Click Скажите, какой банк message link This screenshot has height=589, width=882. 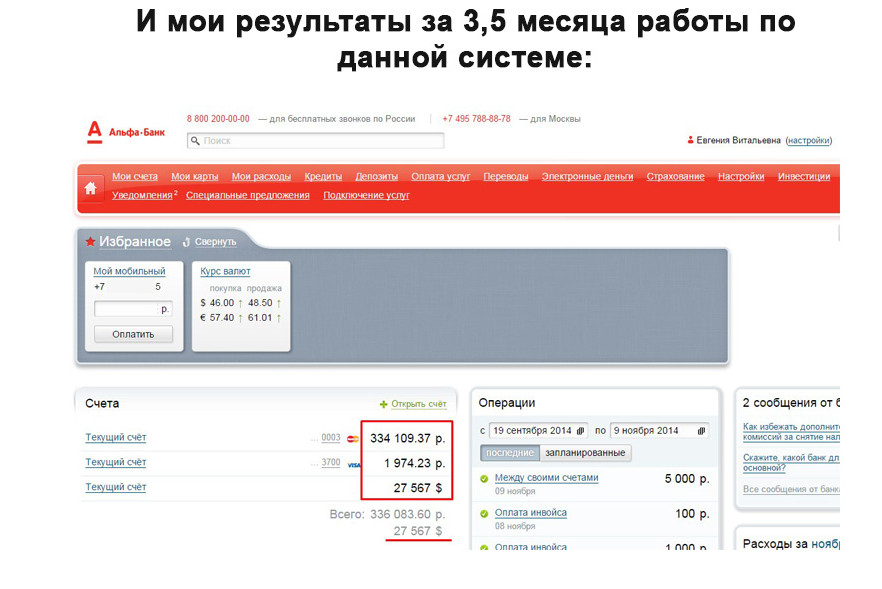tap(791, 462)
